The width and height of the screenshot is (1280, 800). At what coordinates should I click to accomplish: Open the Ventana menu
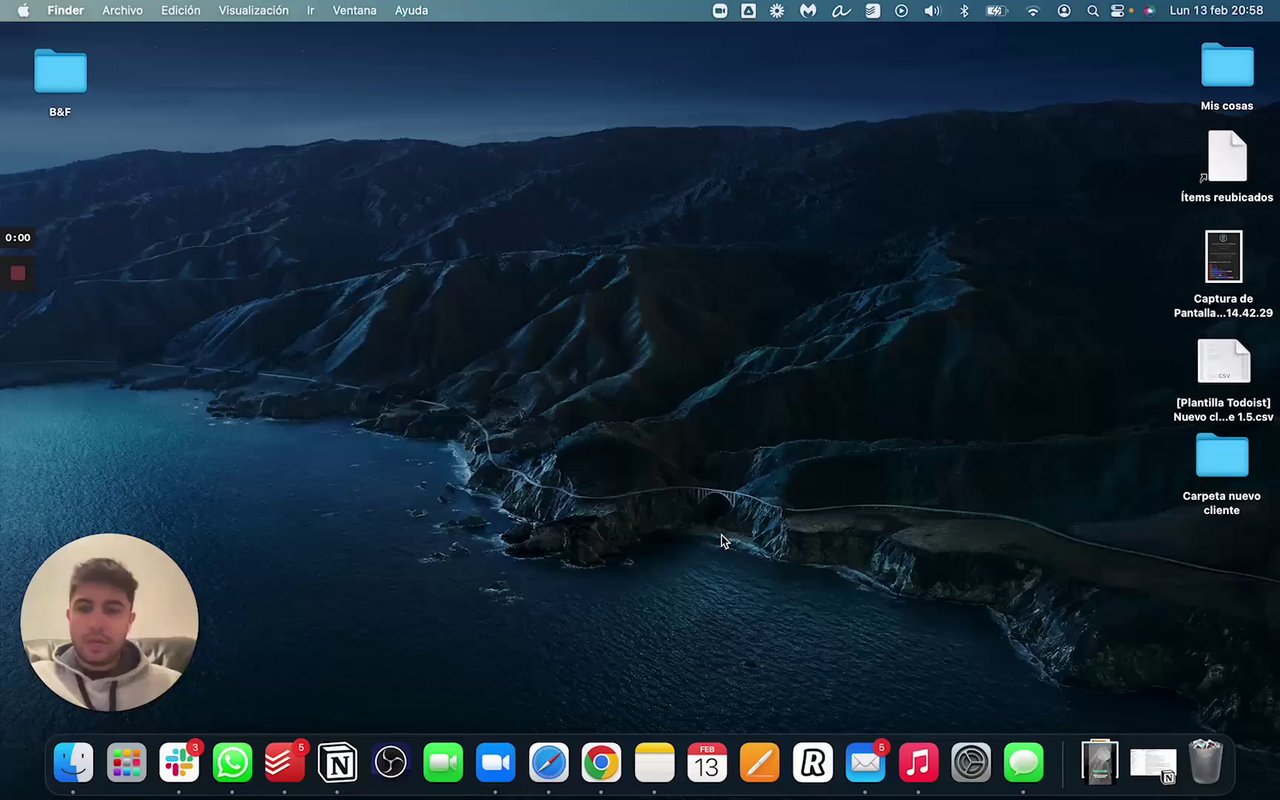(354, 11)
